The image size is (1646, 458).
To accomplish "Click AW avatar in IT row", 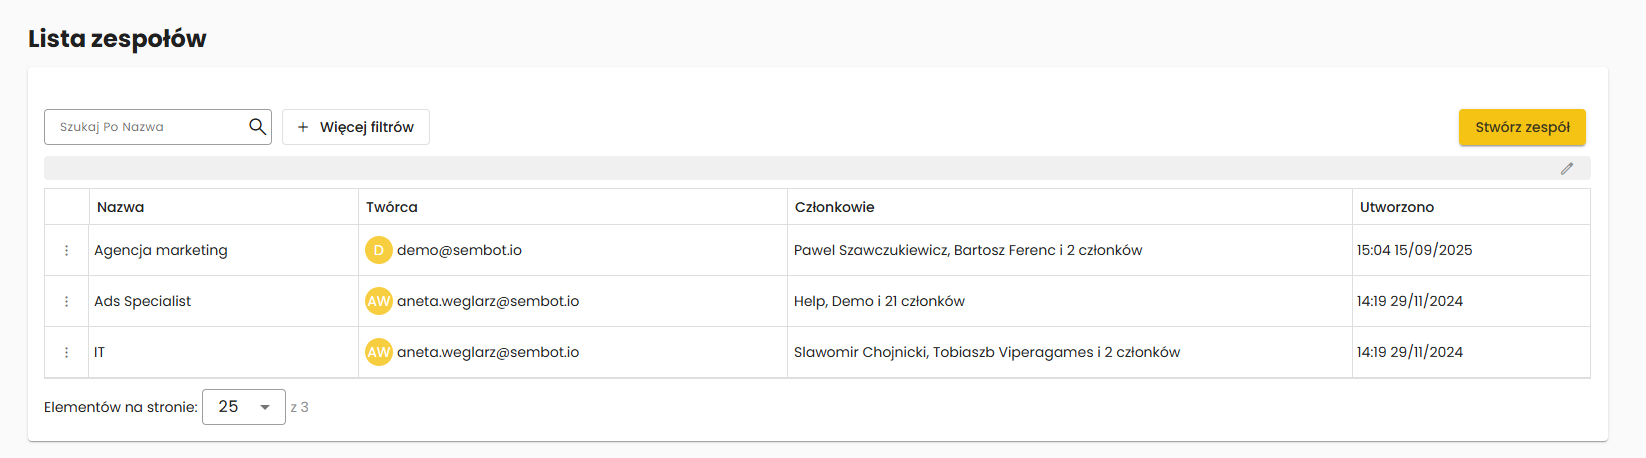I will (x=378, y=353).
